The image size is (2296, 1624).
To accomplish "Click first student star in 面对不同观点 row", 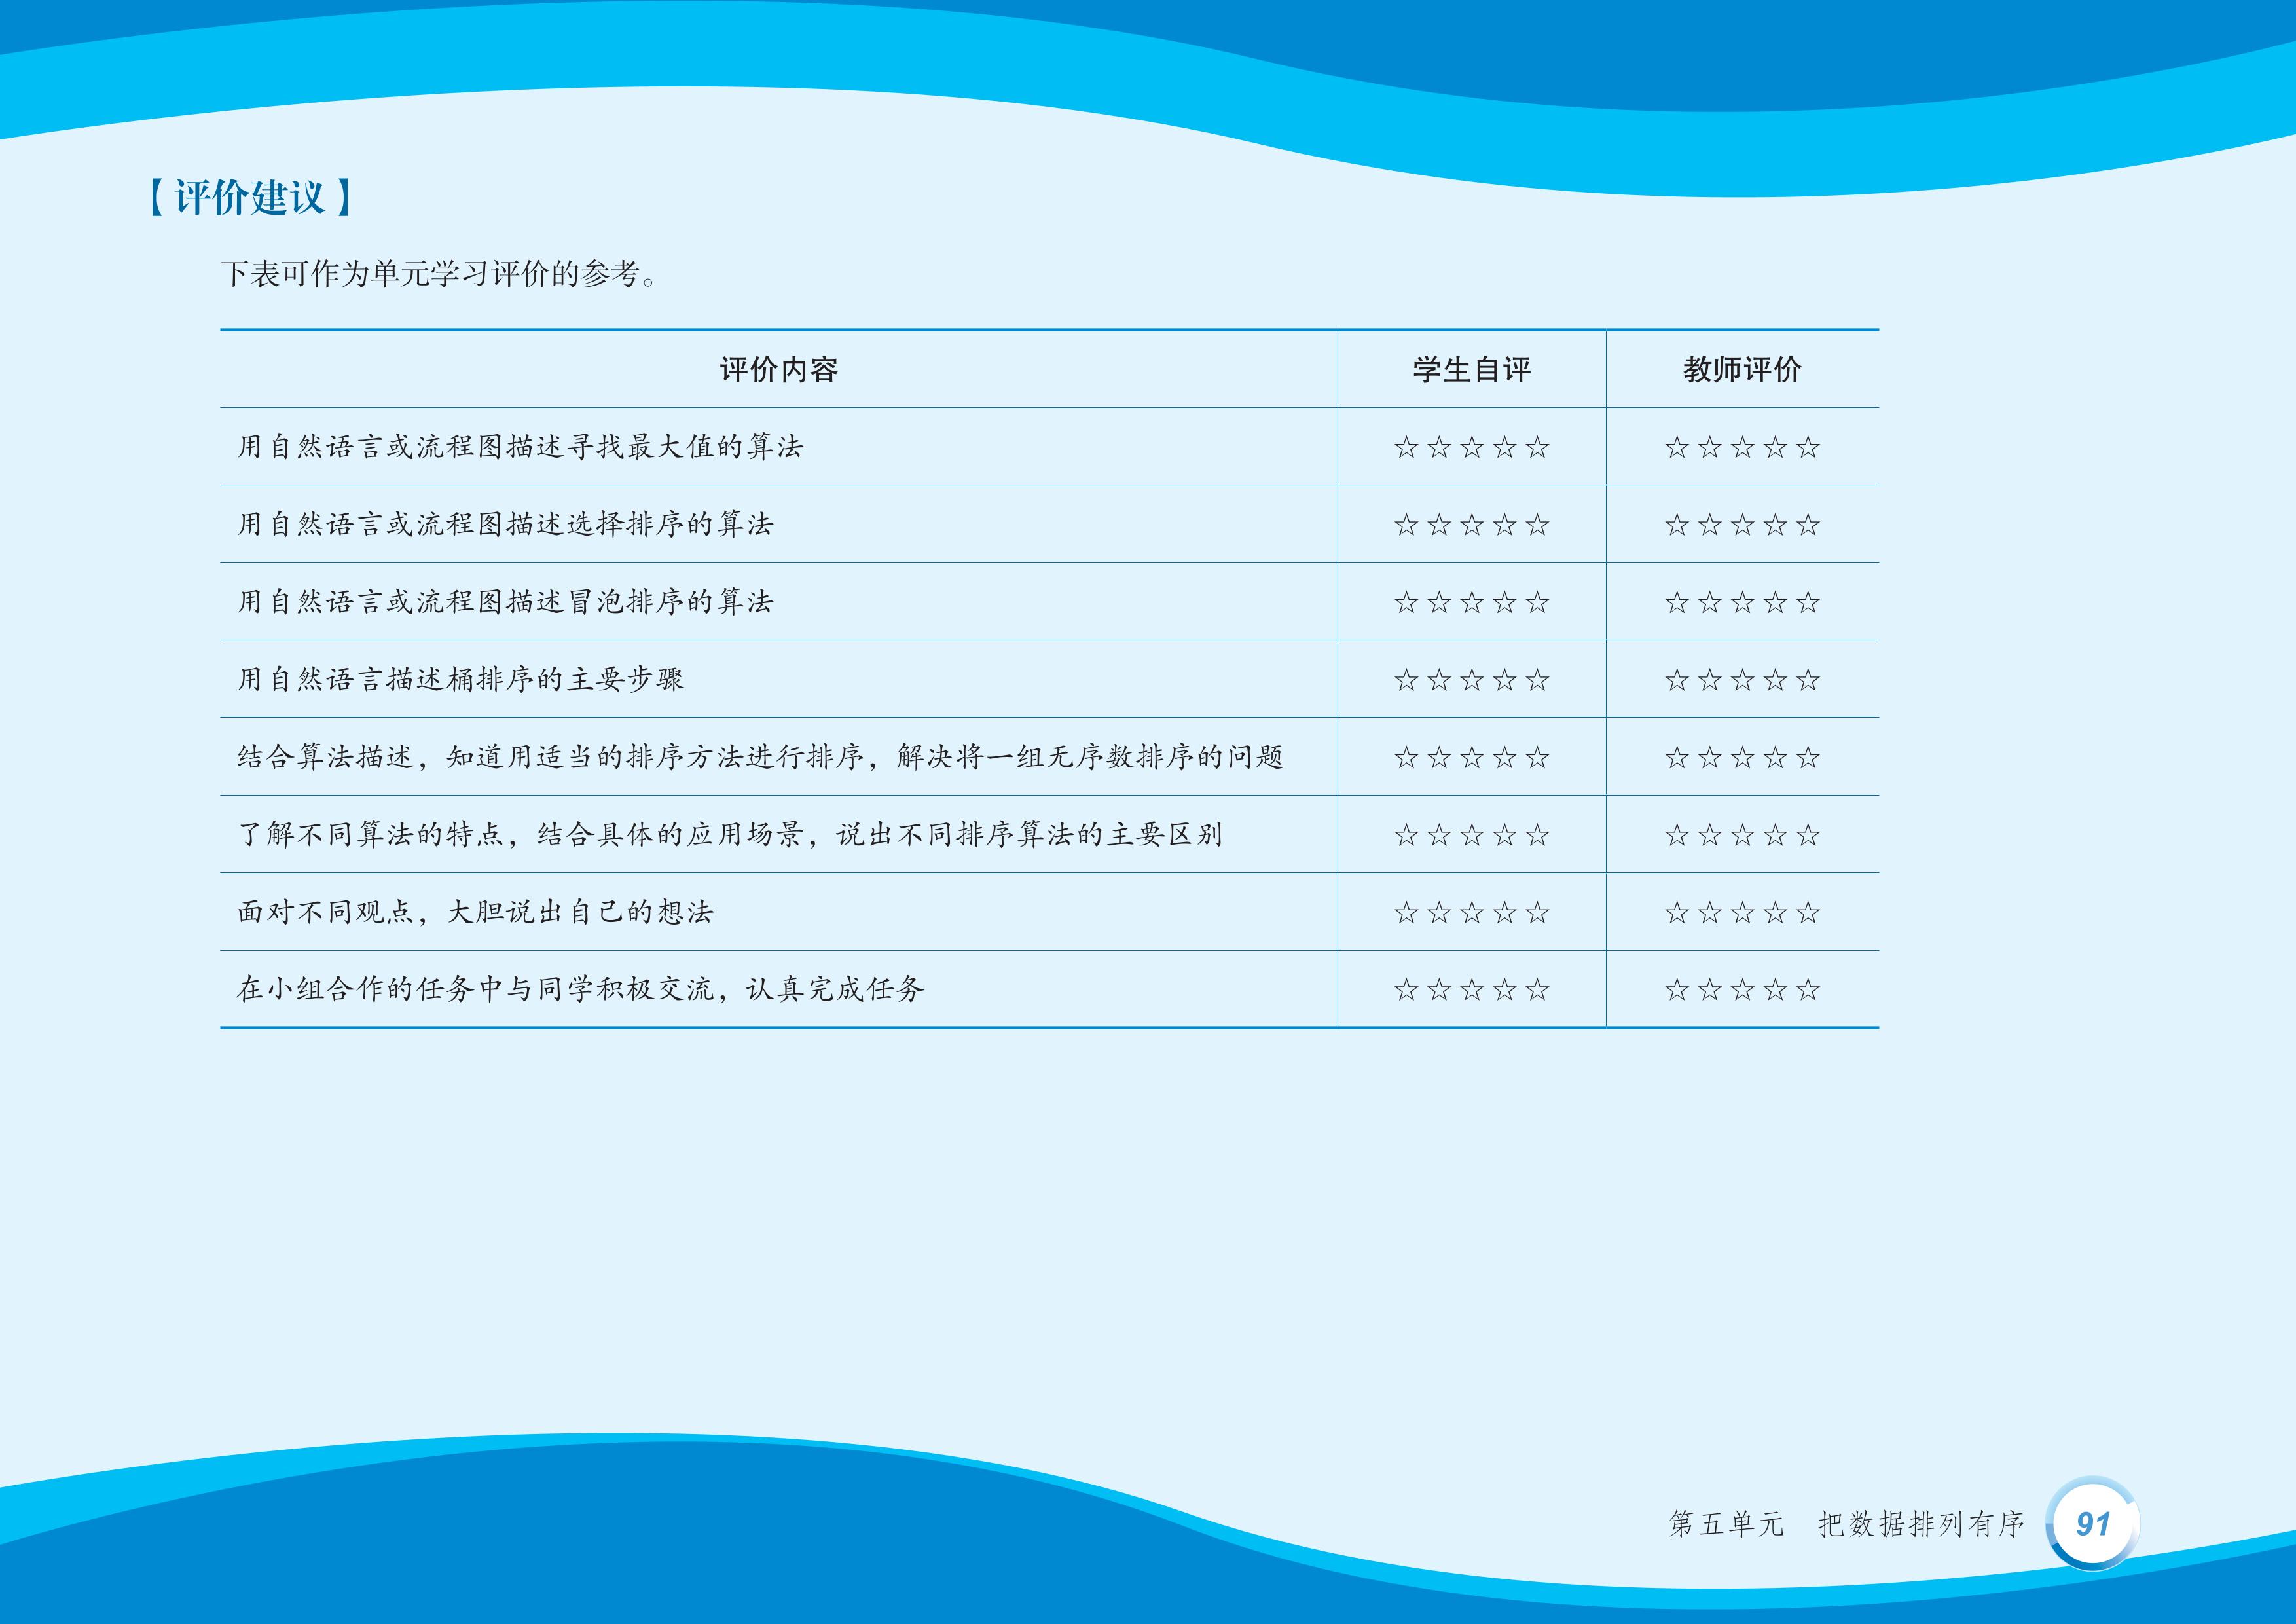I will [x=1406, y=913].
